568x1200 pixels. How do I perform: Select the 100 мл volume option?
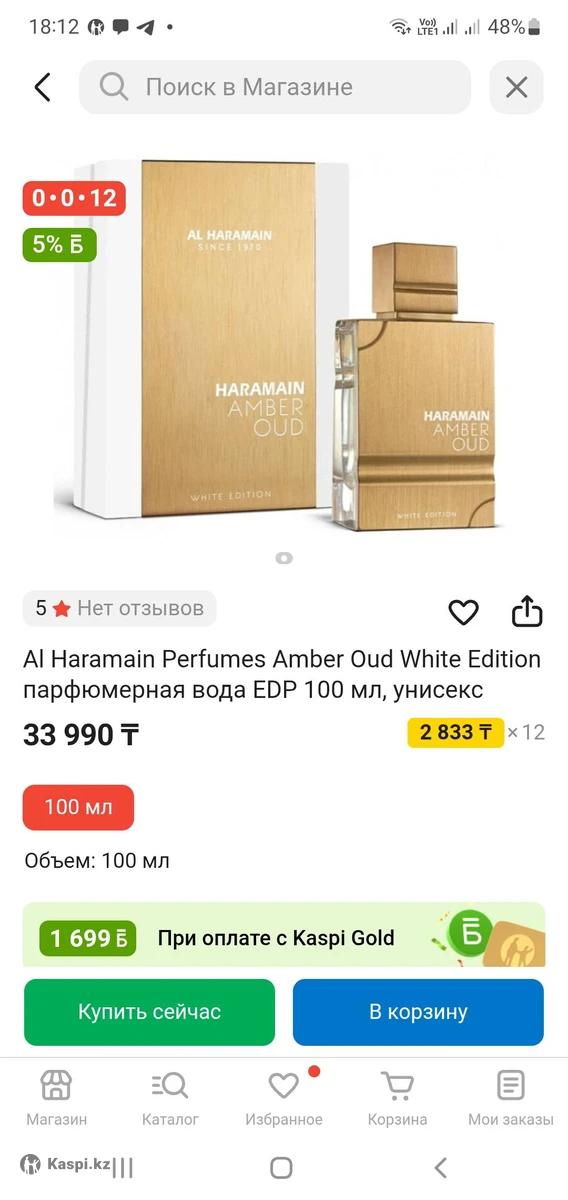tap(78, 807)
